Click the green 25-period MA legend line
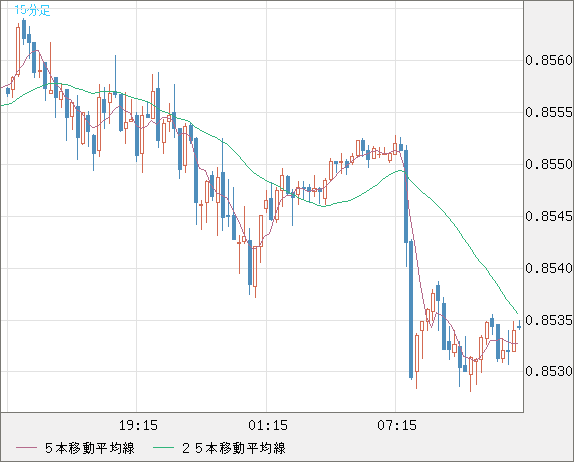574x462 pixels. click(x=163, y=448)
